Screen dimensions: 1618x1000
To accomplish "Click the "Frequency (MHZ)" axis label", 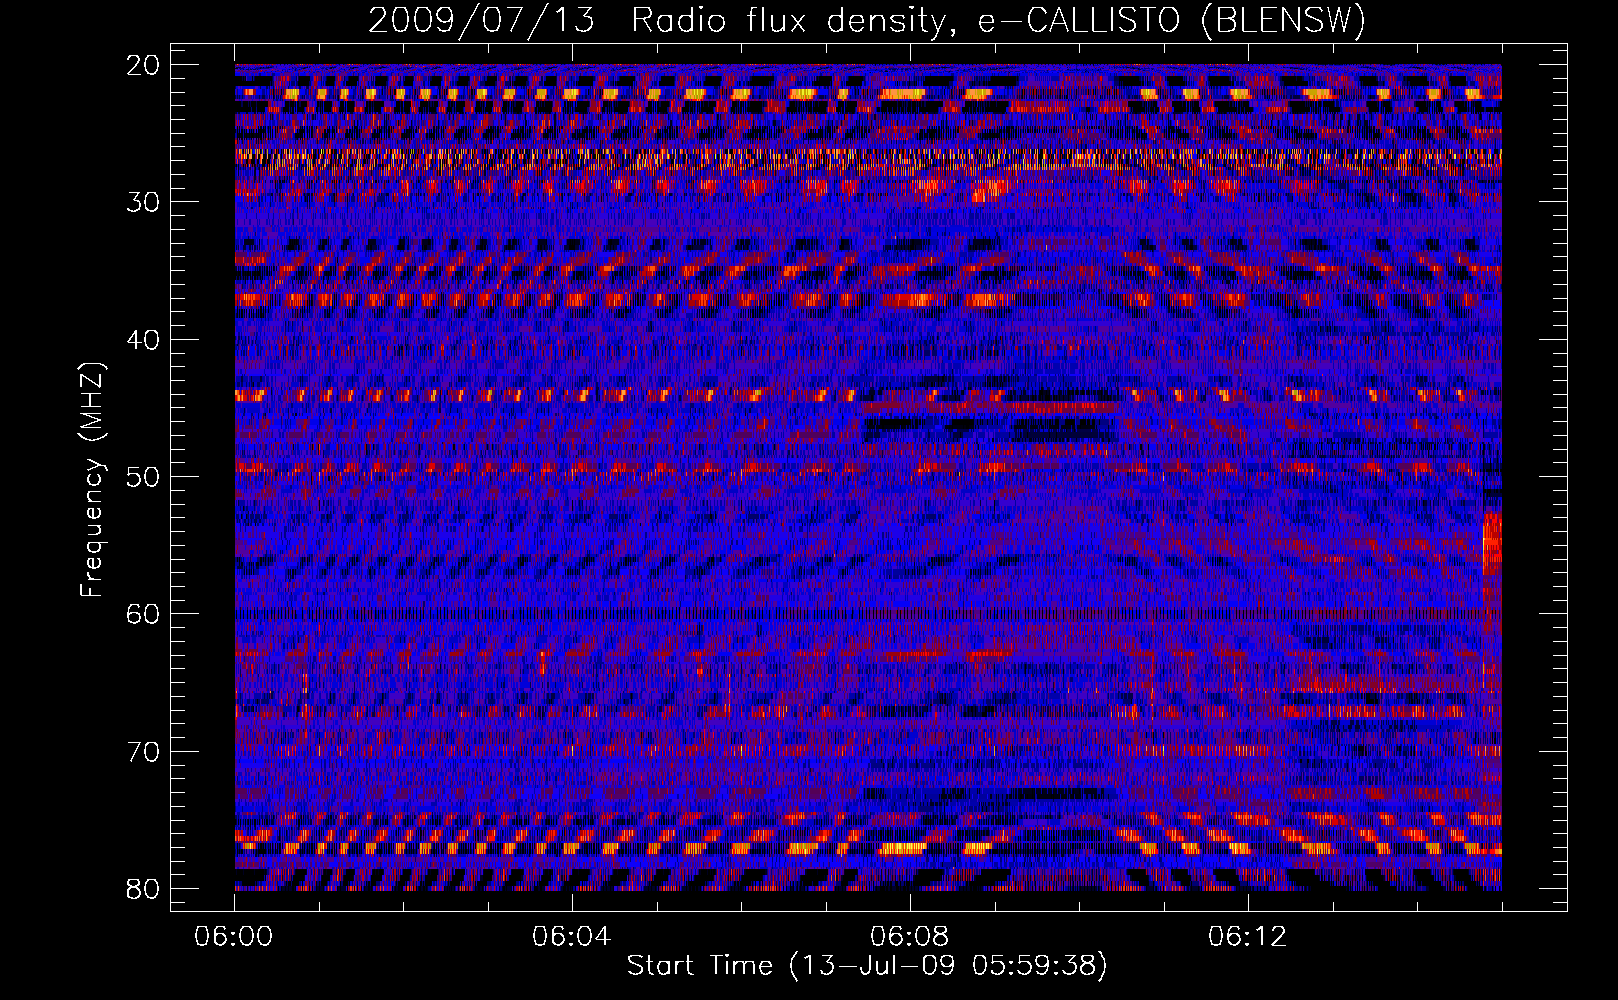I will tap(92, 480).
